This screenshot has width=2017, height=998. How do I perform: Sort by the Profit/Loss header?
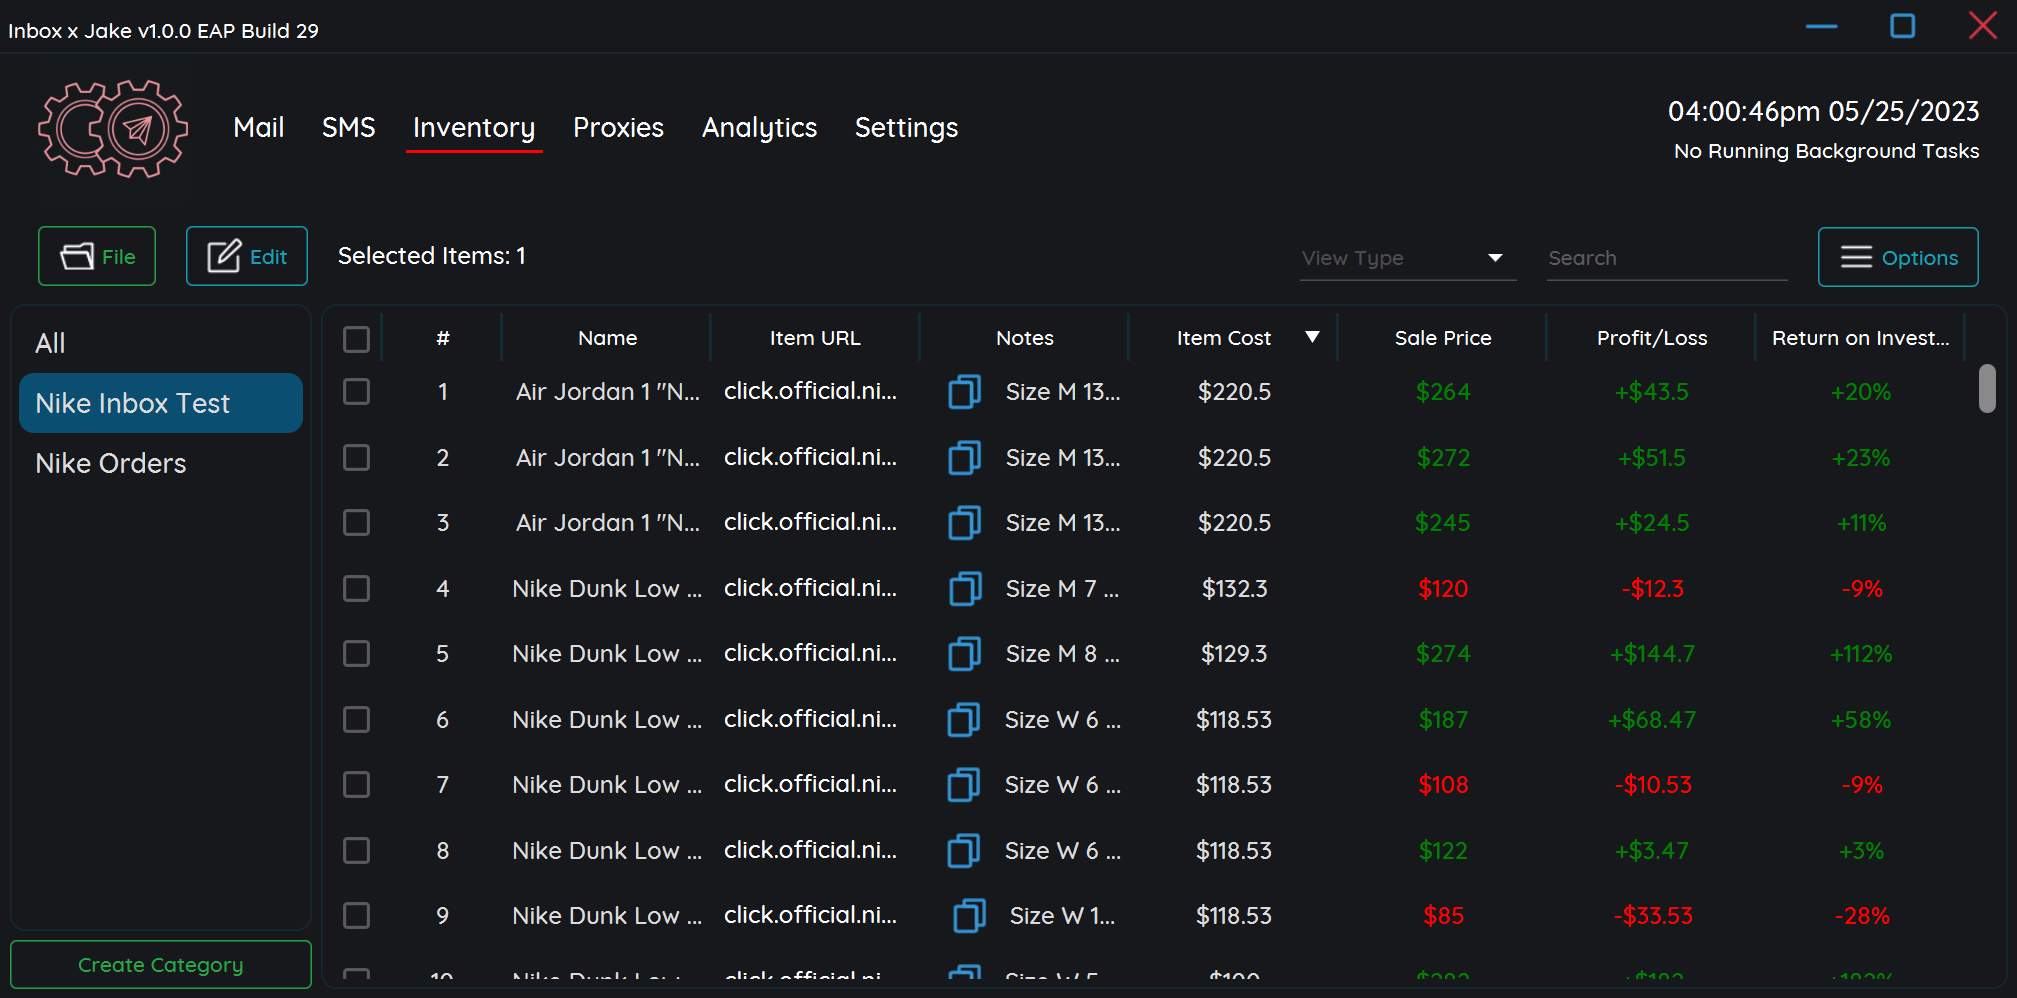(x=1652, y=338)
